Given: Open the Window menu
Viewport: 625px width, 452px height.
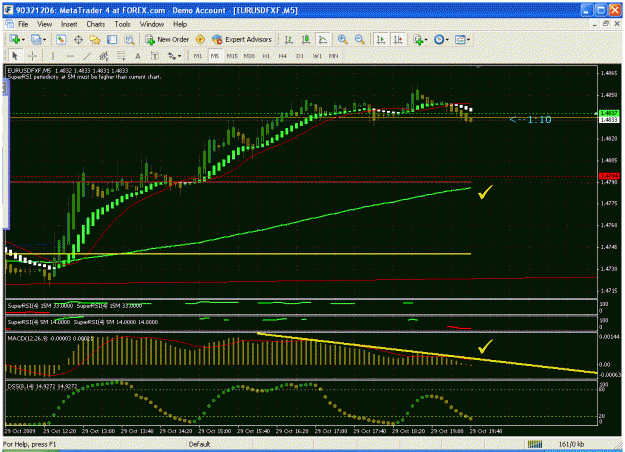Looking at the screenshot, I should 152,24.
